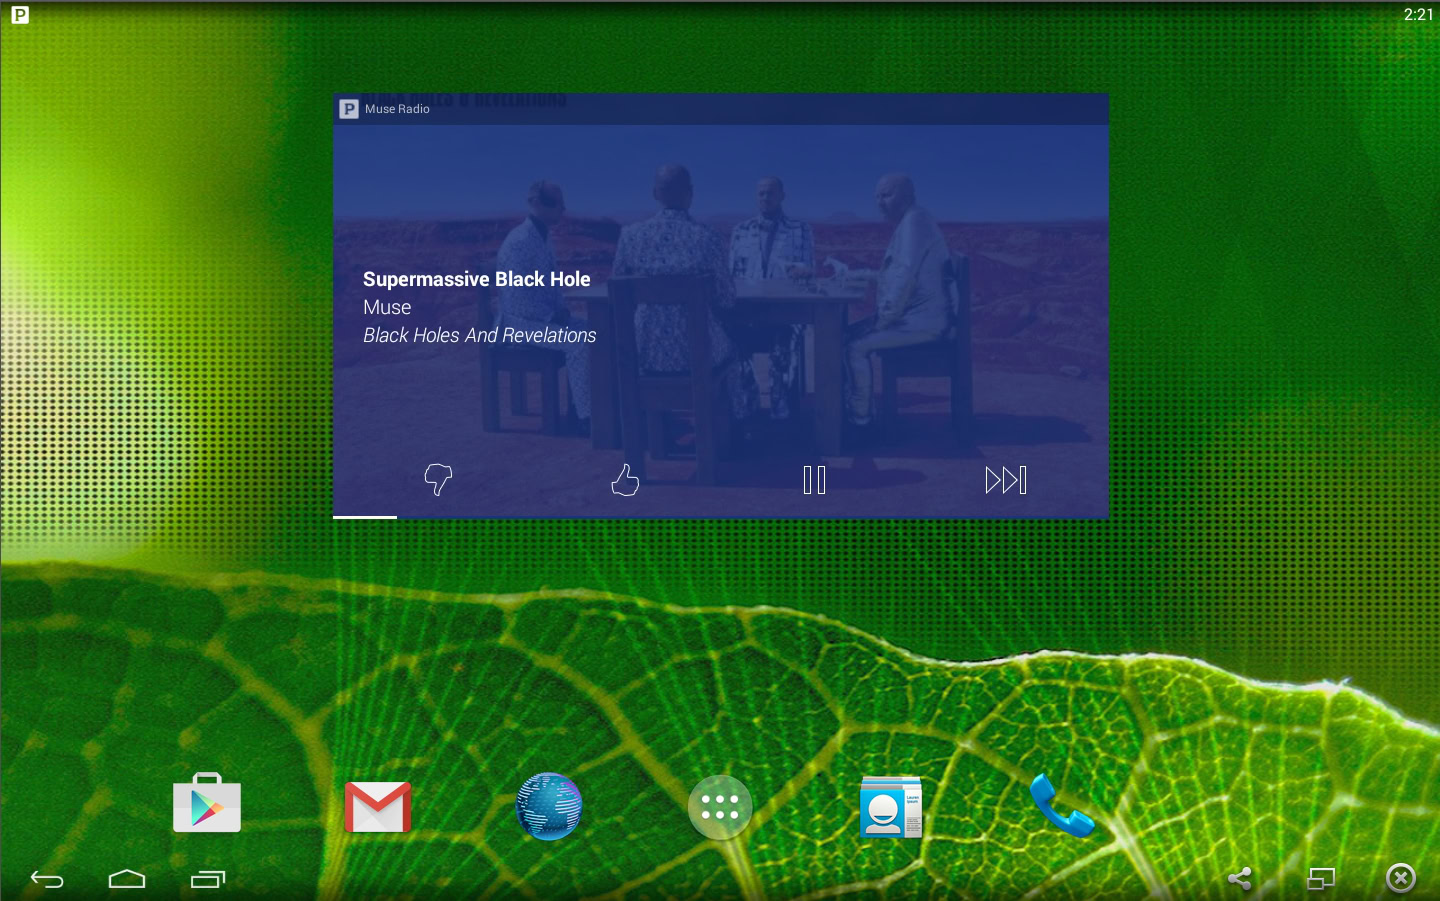Viewport: 1440px width, 901px height.
Task: Click the Pandora logo in widget header
Action: coord(349,109)
